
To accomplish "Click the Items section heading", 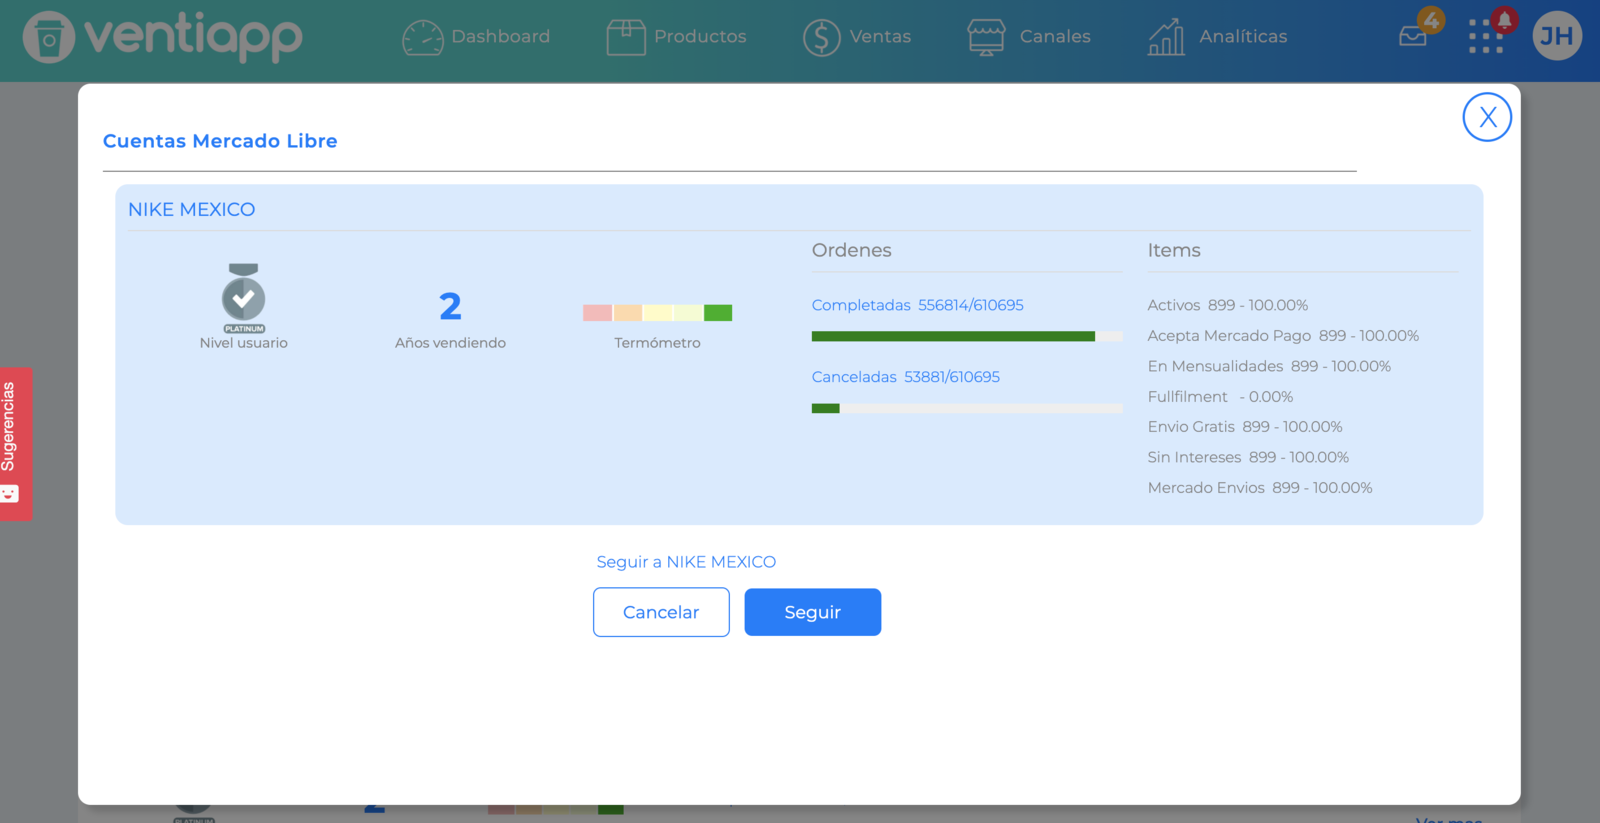I will [1174, 250].
